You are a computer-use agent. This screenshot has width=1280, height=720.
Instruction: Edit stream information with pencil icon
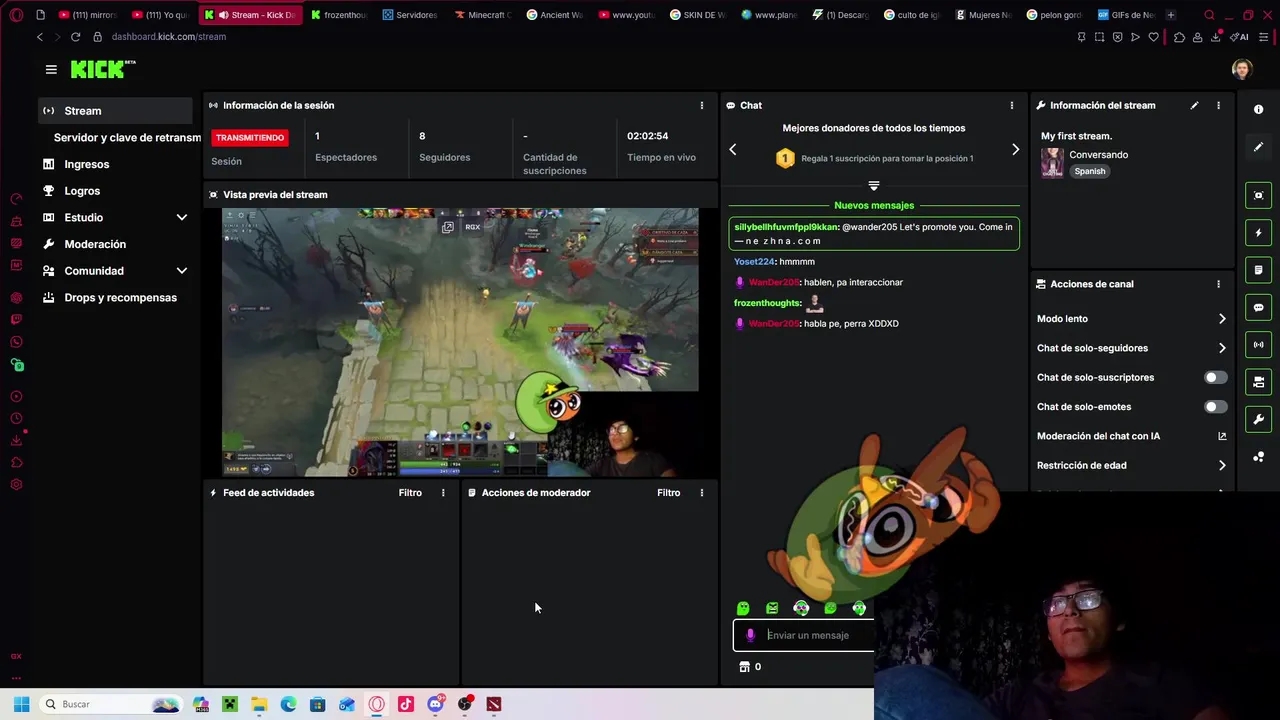pyautogui.click(x=1194, y=105)
